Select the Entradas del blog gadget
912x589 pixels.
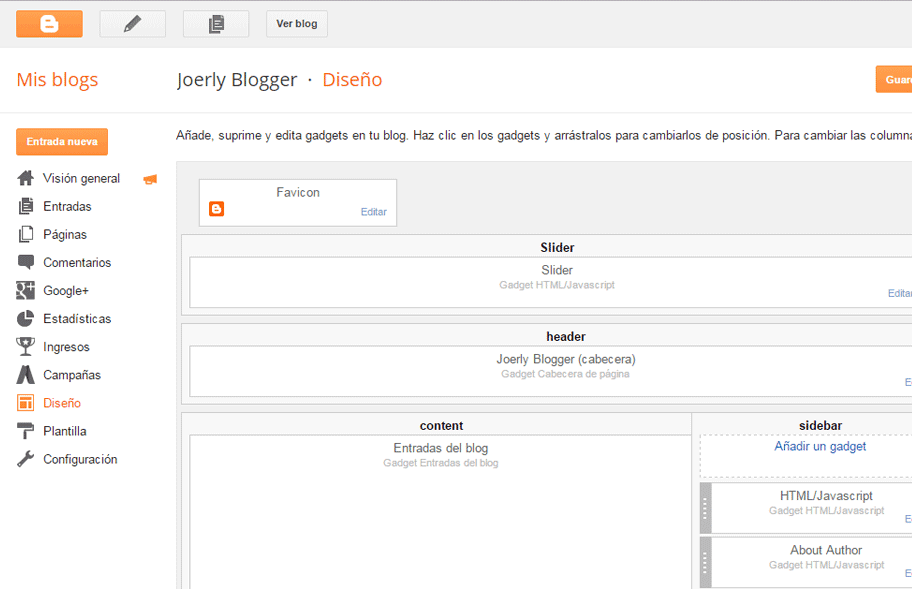tap(440, 512)
